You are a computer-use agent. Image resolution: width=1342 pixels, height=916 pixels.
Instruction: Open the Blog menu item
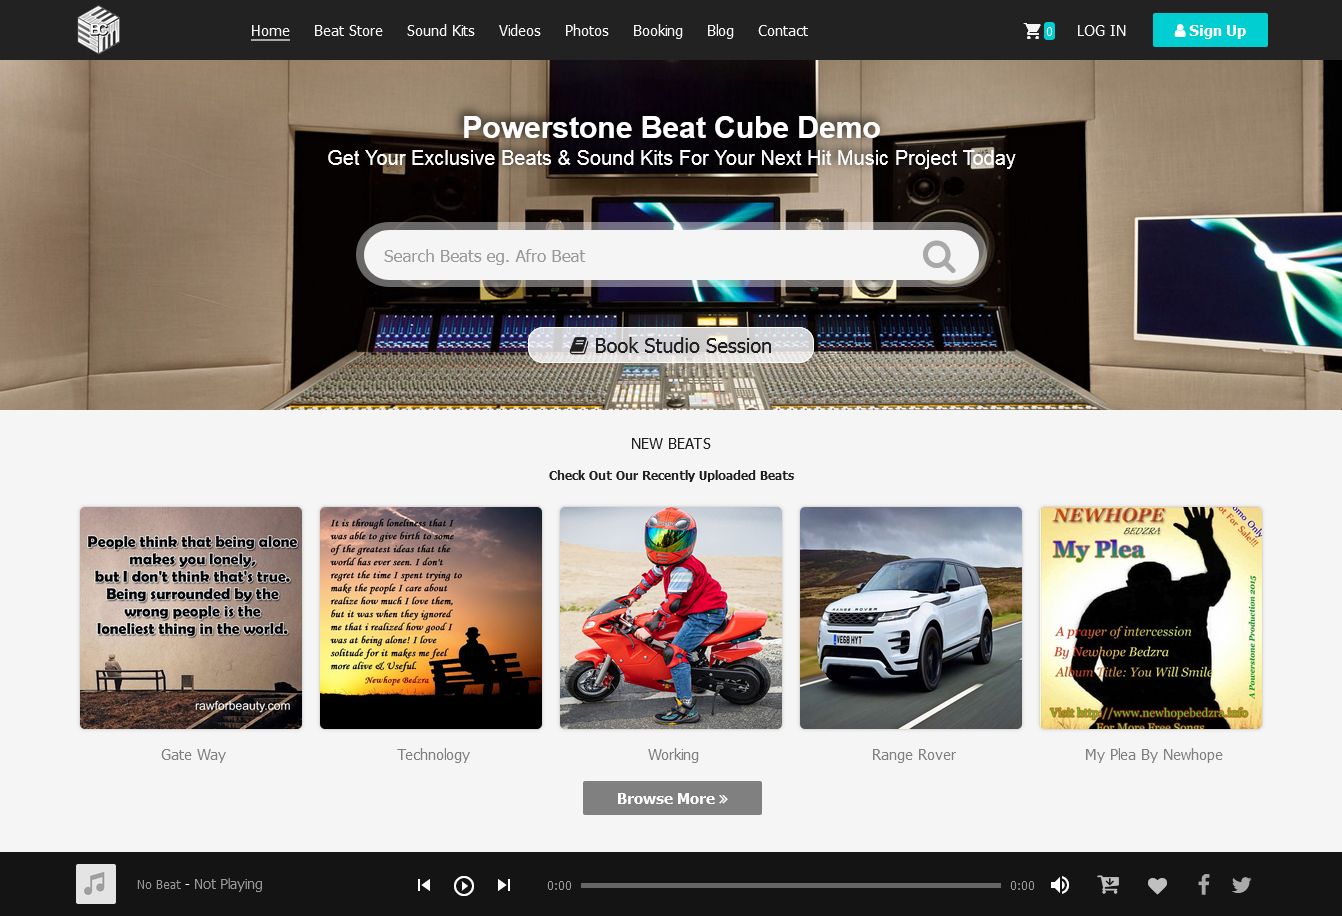point(720,31)
